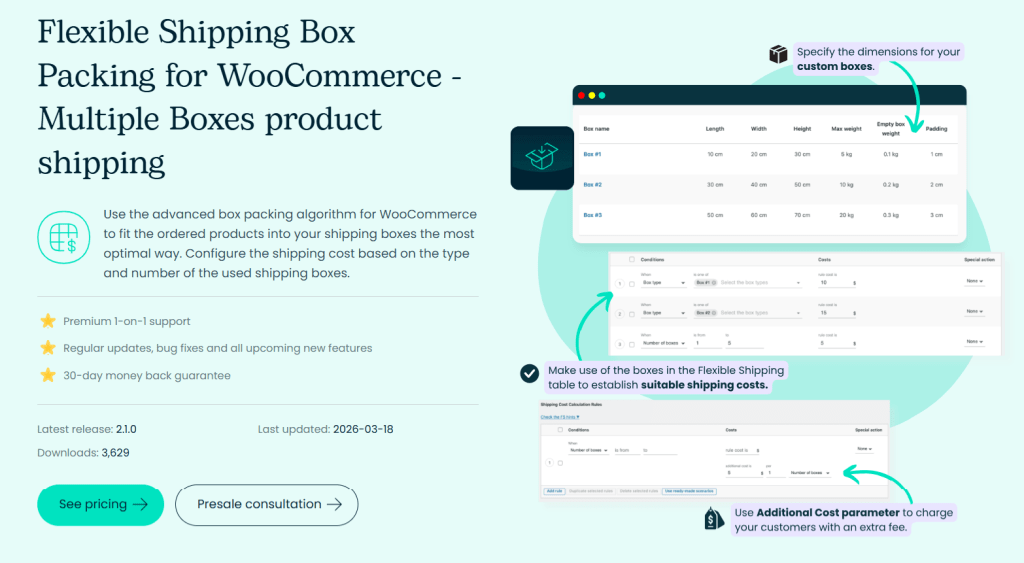
Task: Open box types selector containing Box #1
Action: (x=748, y=282)
